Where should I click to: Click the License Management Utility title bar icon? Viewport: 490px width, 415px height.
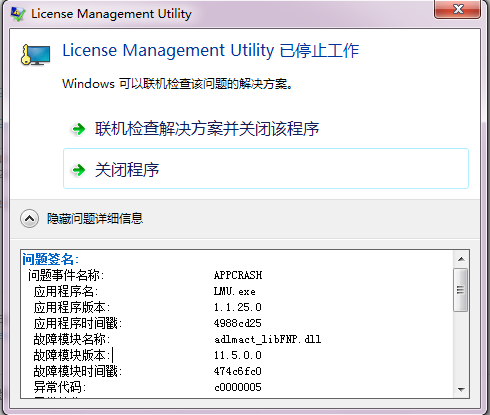click(18, 14)
